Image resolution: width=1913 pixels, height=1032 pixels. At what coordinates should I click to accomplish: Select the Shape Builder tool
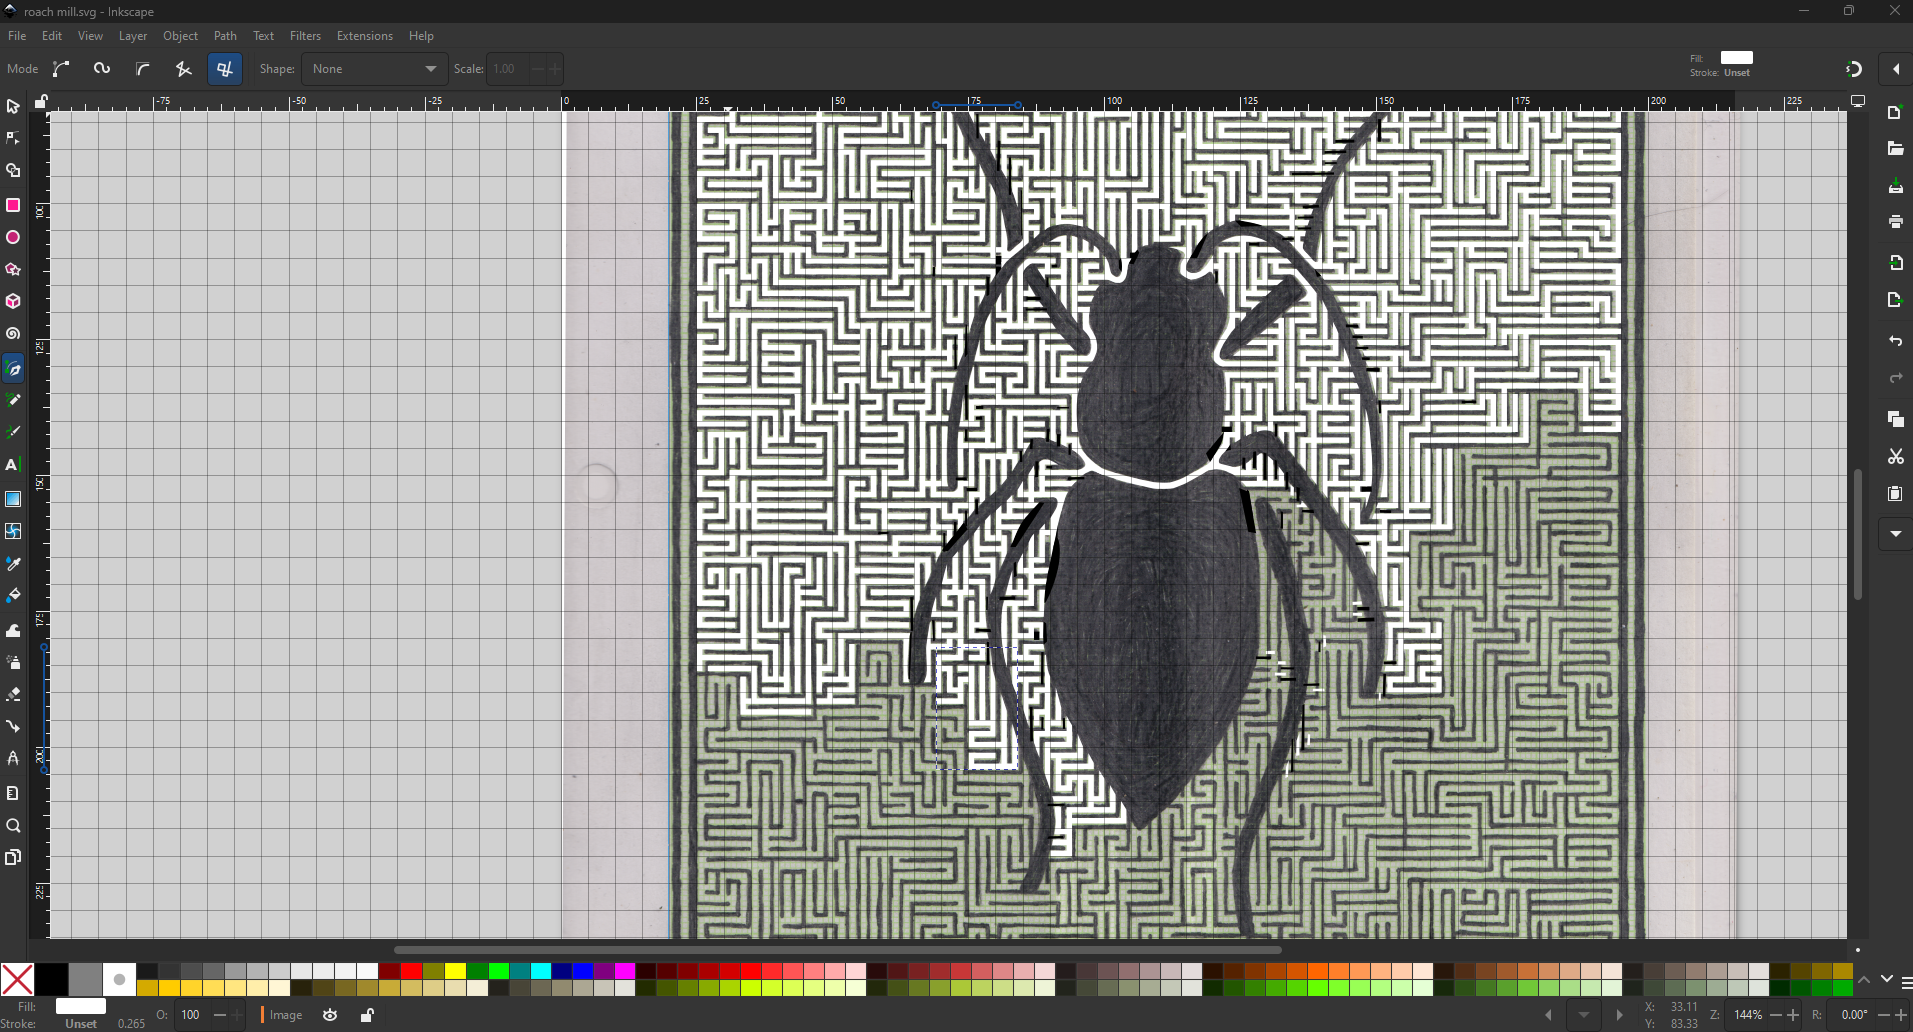[13, 171]
